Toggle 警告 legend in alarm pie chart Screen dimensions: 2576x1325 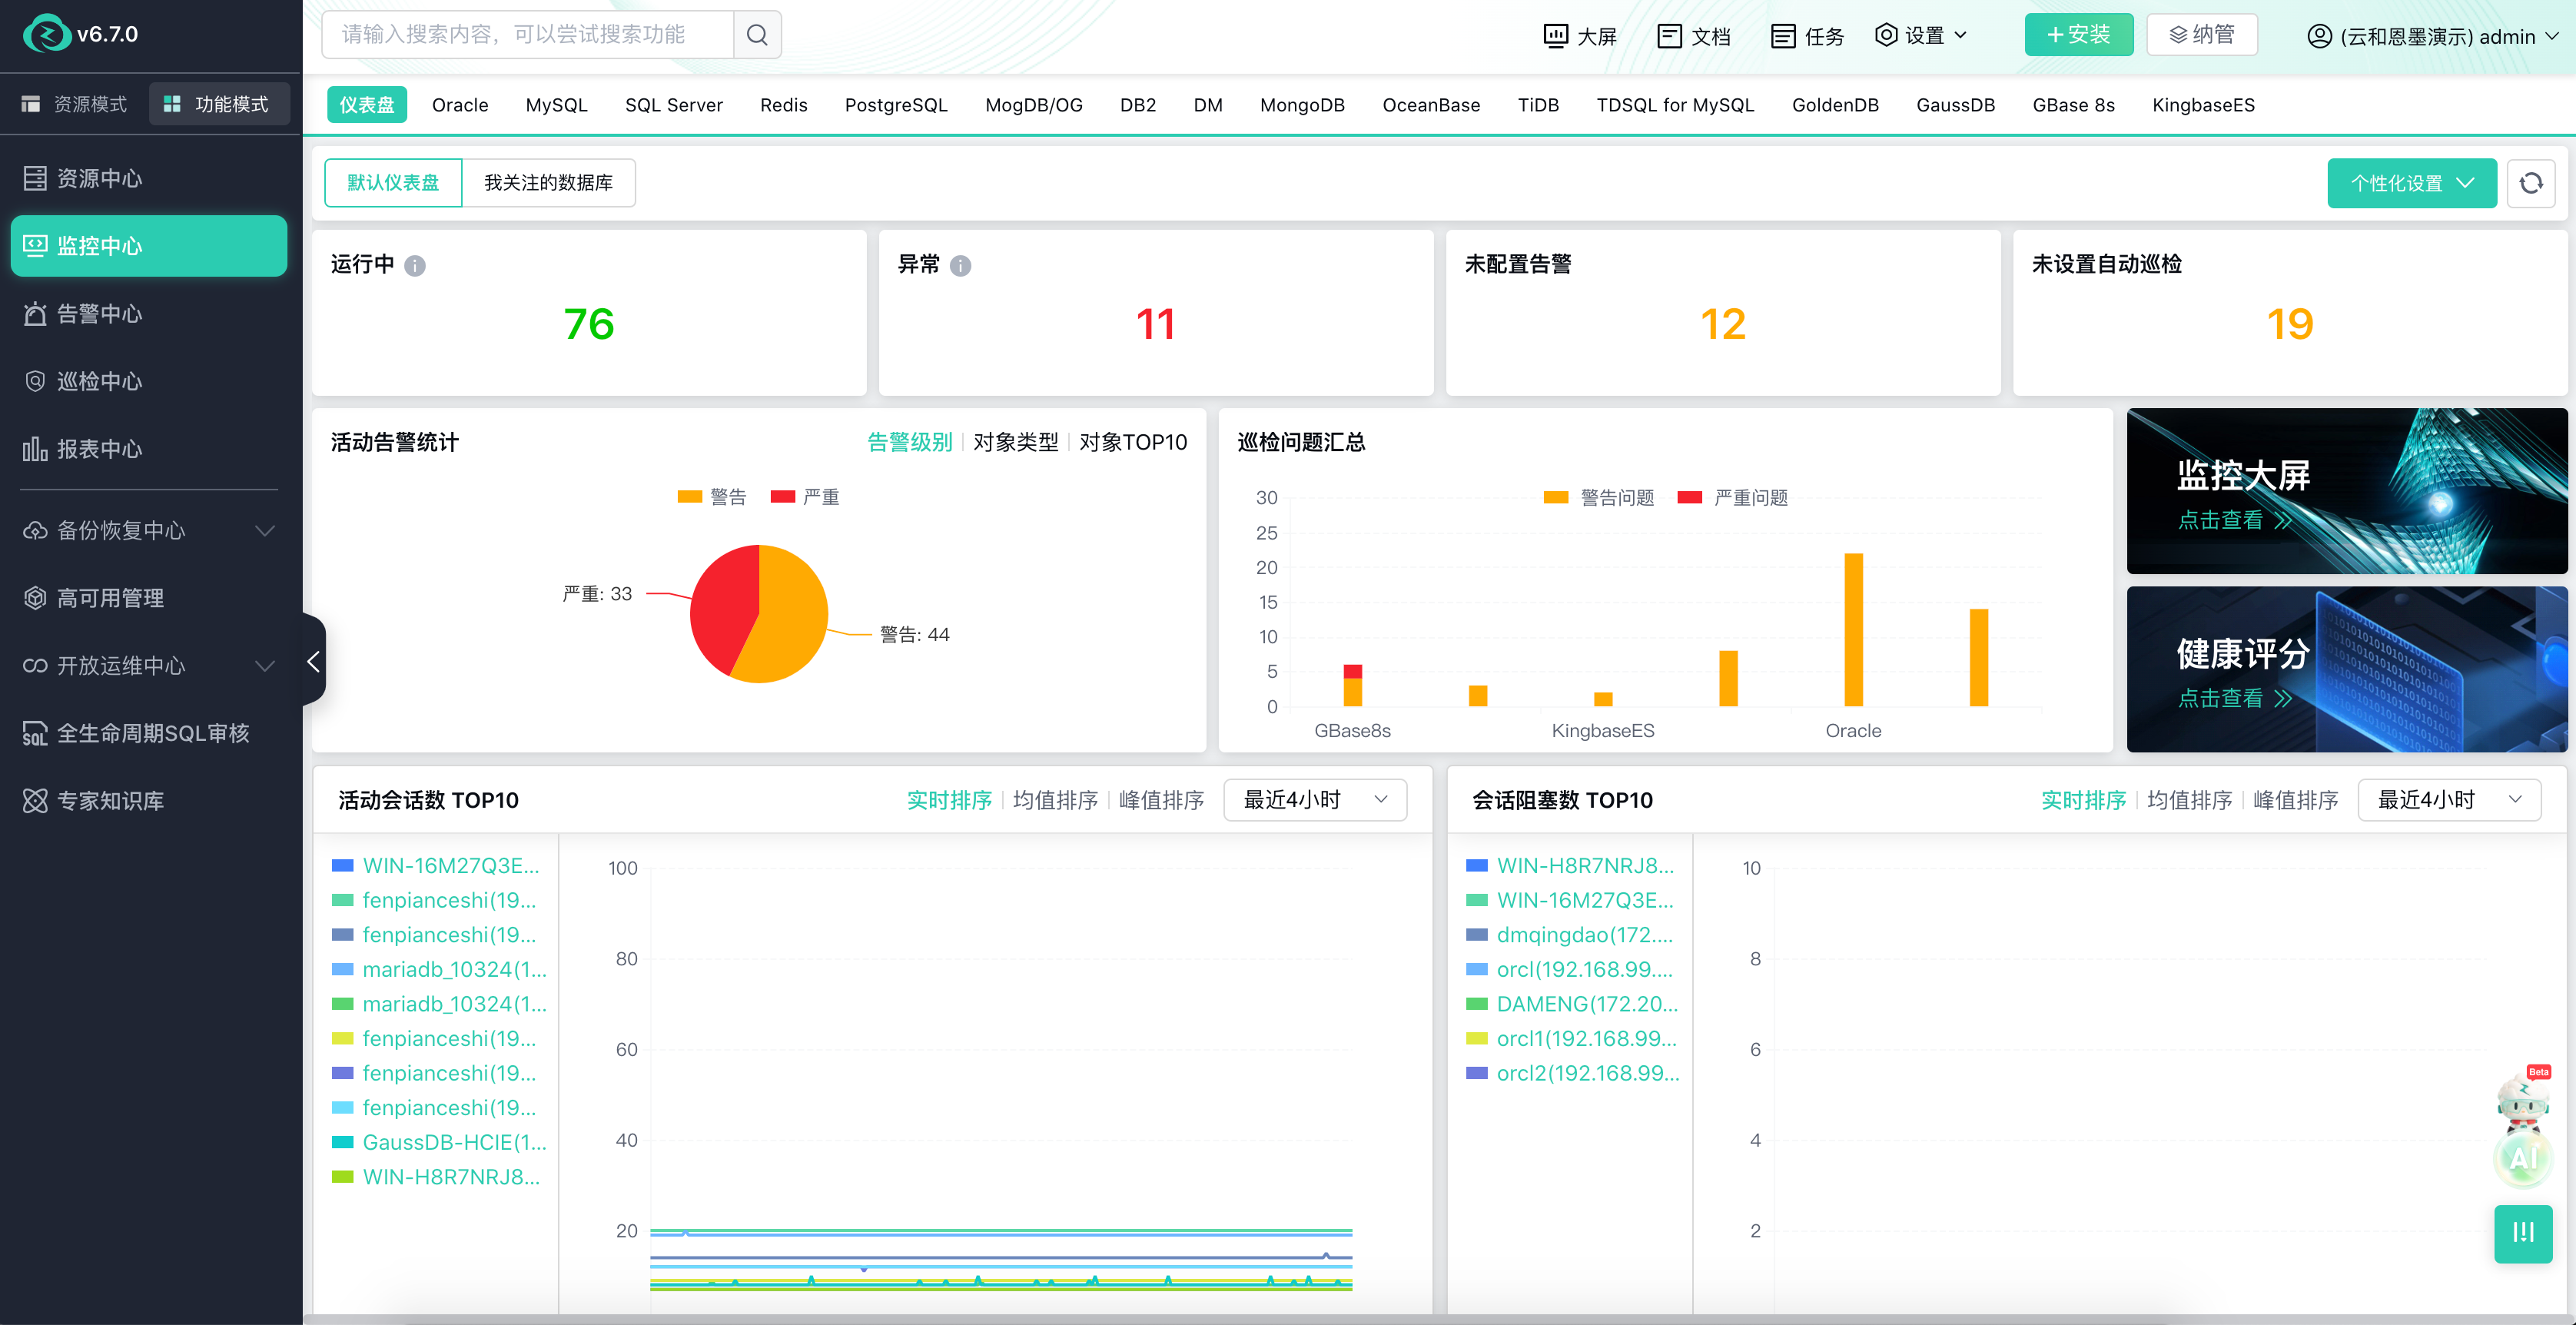tap(712, 497)
